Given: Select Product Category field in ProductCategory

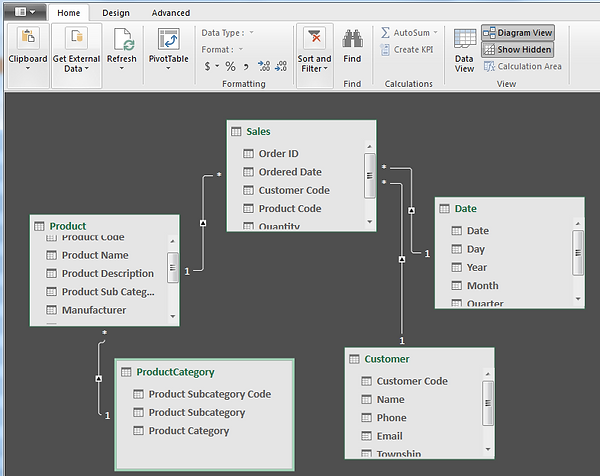Looking at the screenshot, I should pyautogui.click(x=189, y=431).
